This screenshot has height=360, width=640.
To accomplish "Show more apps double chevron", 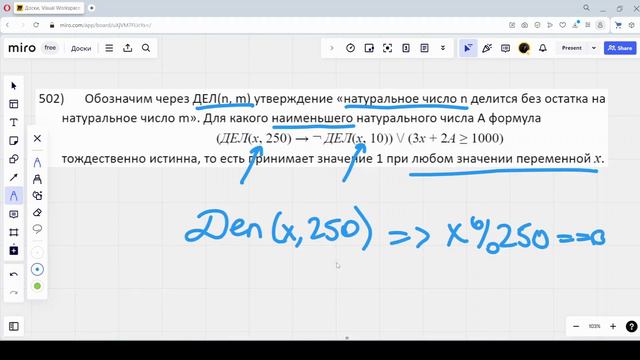I will tap(443, 48).
